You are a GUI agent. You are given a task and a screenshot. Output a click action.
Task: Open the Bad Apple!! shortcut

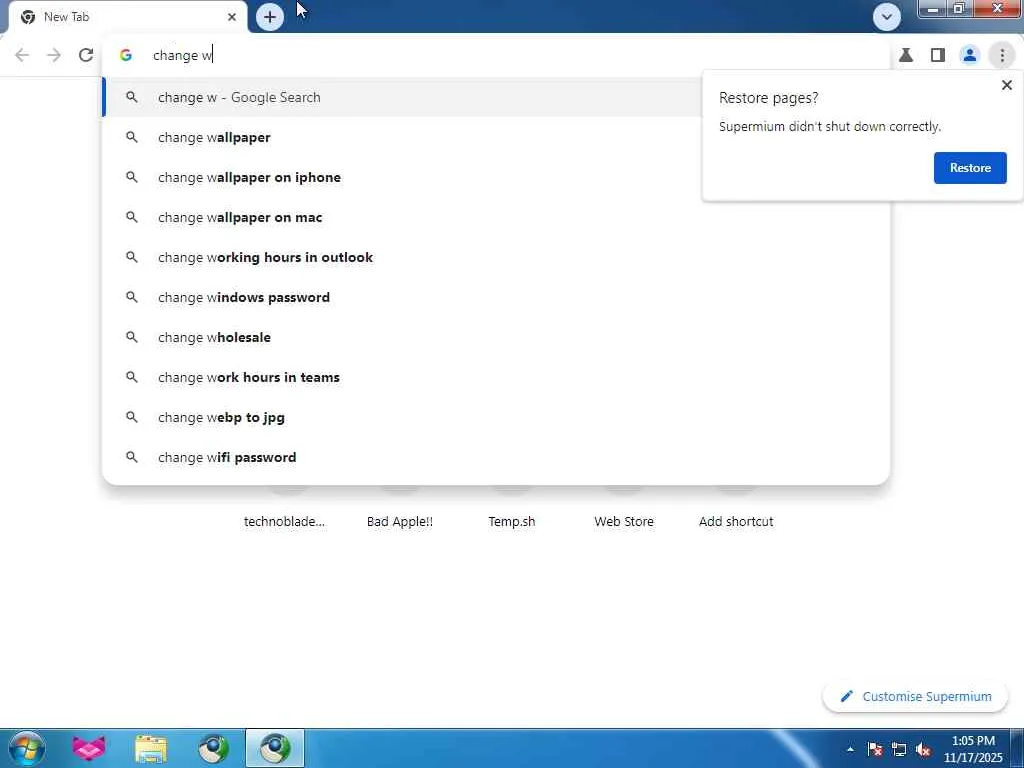400,521
